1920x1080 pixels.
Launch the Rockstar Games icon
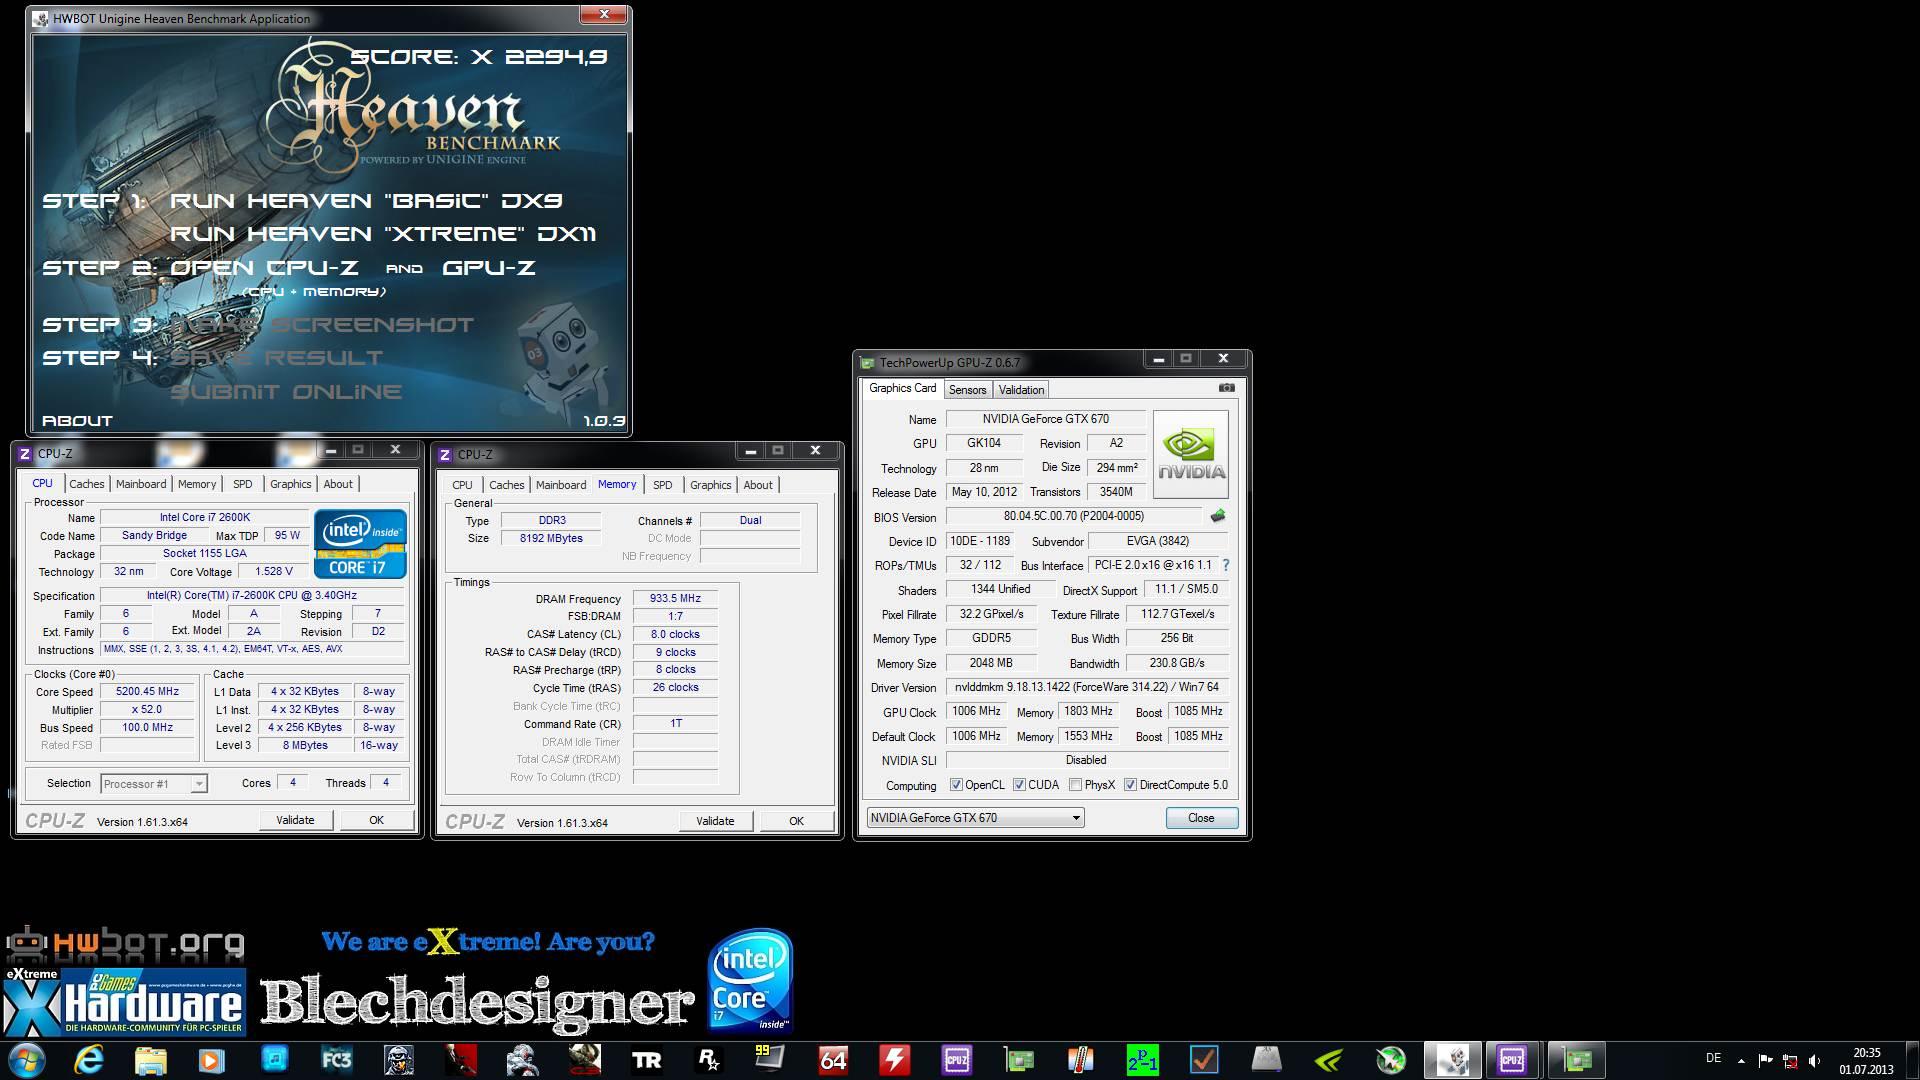[x=708, y=1059]
